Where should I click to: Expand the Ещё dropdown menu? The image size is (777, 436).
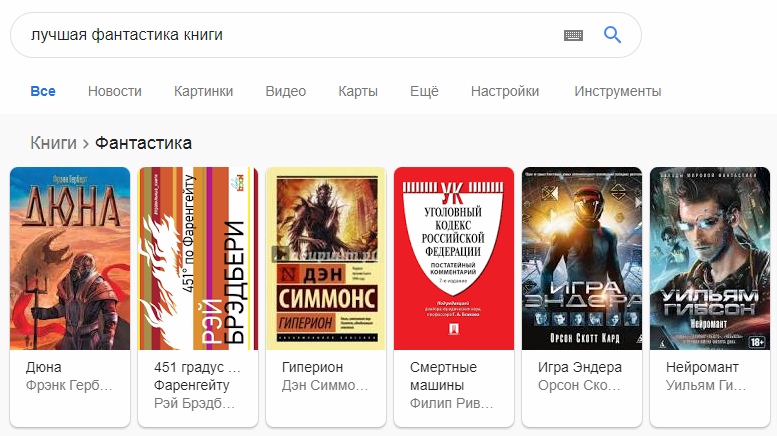click(424, 91)
